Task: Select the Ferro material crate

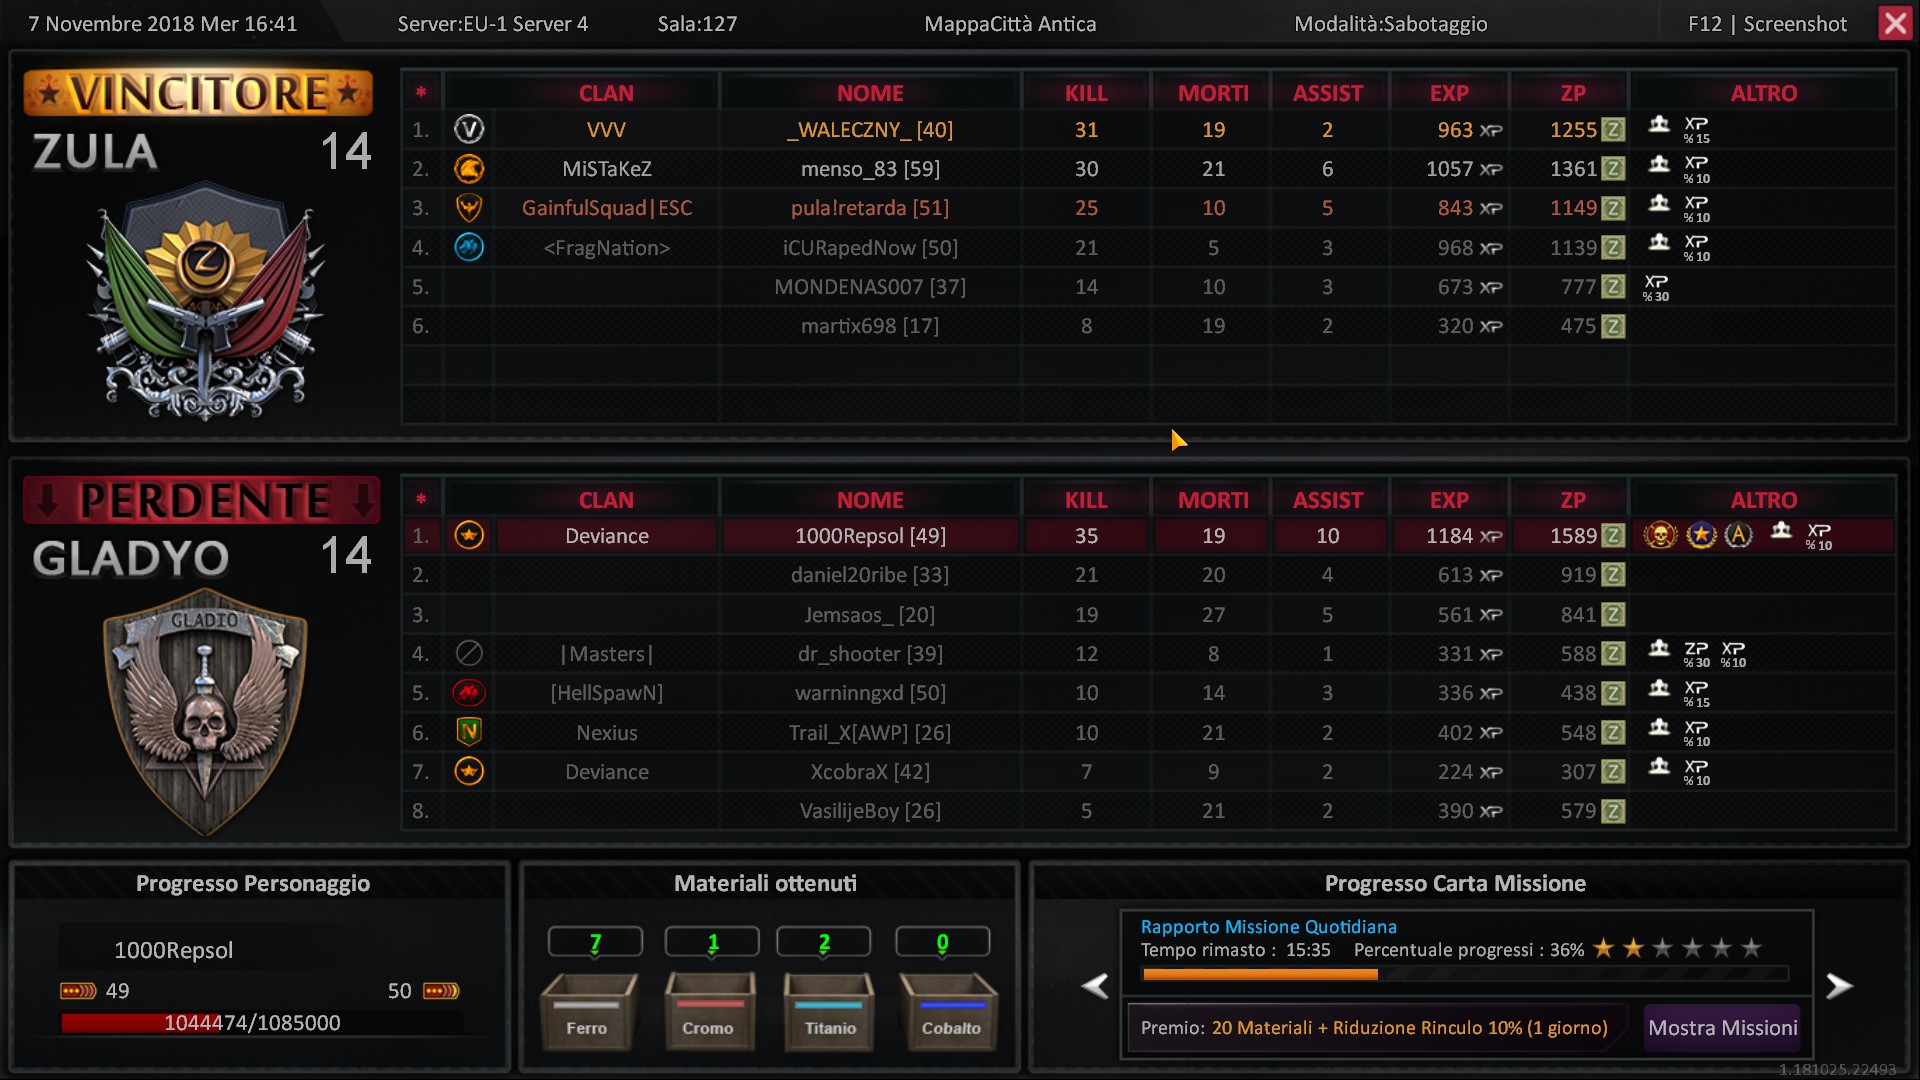Action: 588,1010
